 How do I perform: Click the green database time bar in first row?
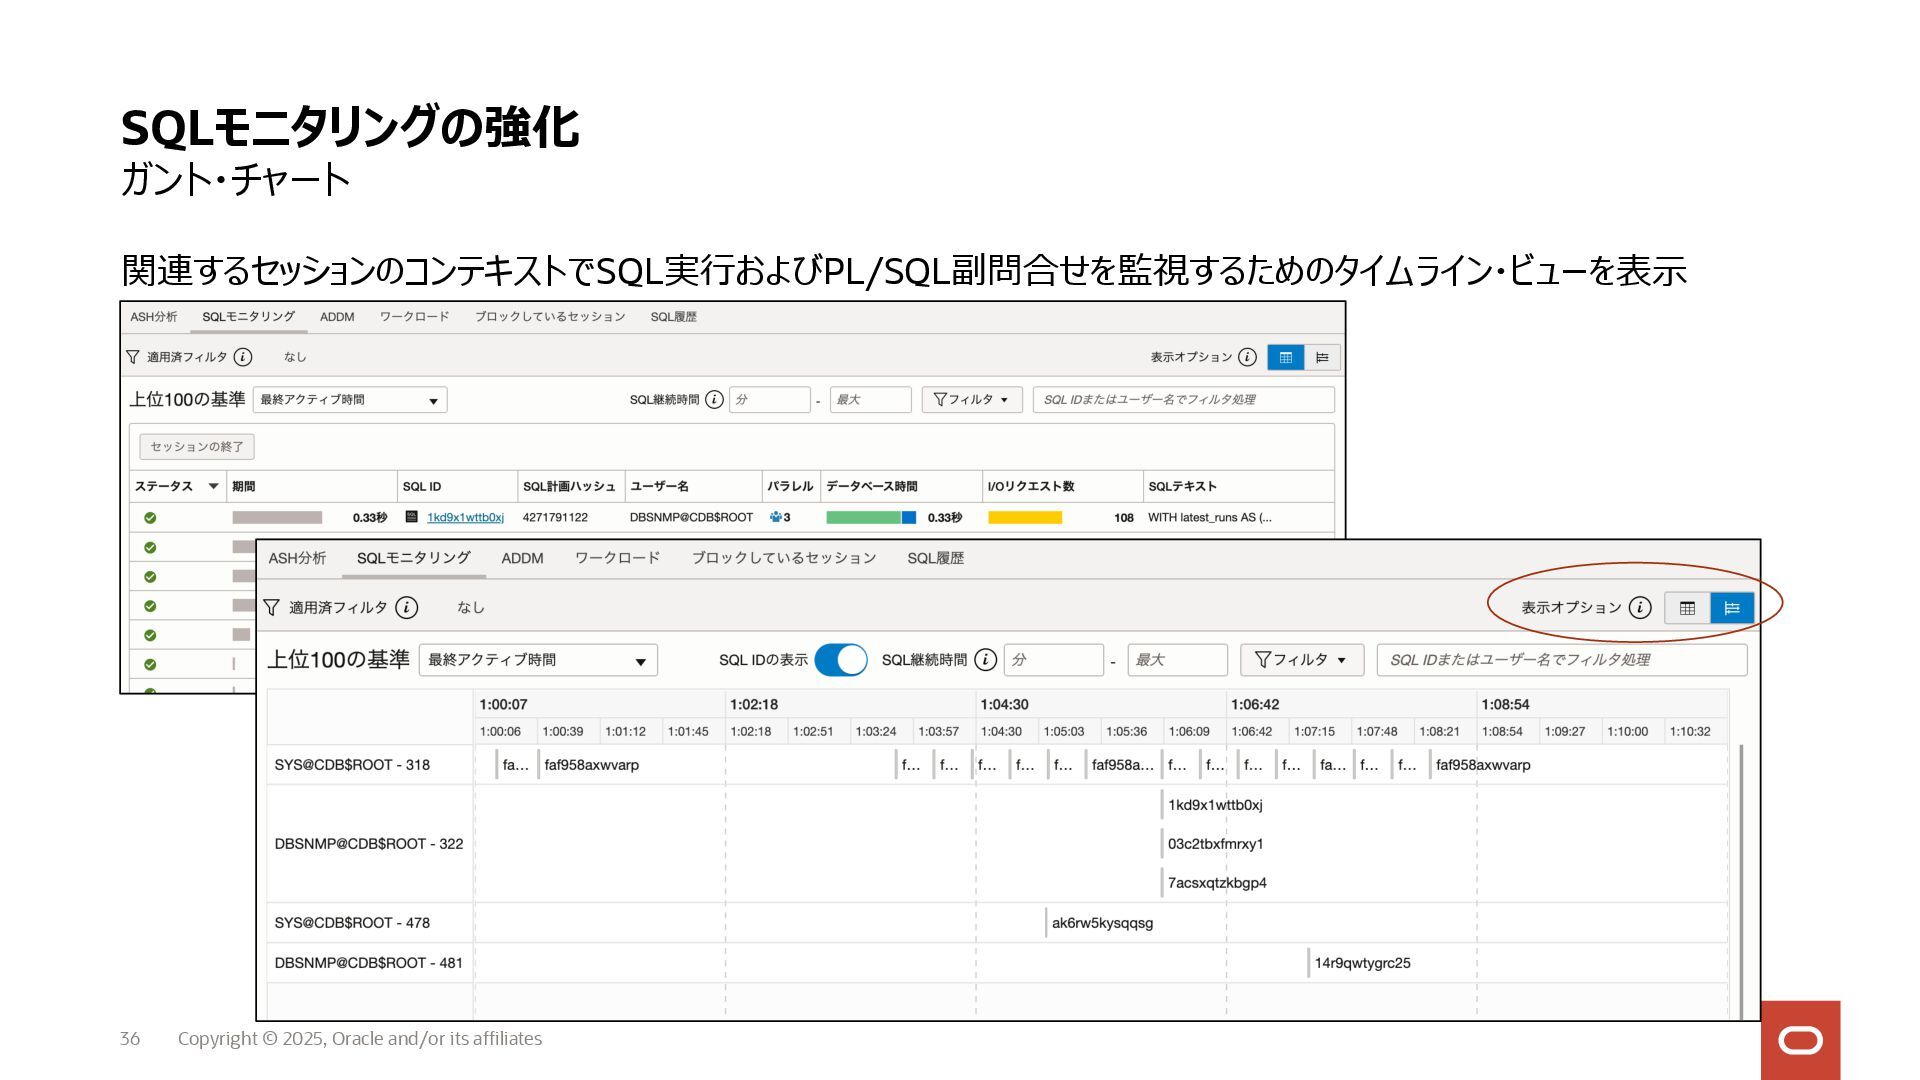[864, 518]
